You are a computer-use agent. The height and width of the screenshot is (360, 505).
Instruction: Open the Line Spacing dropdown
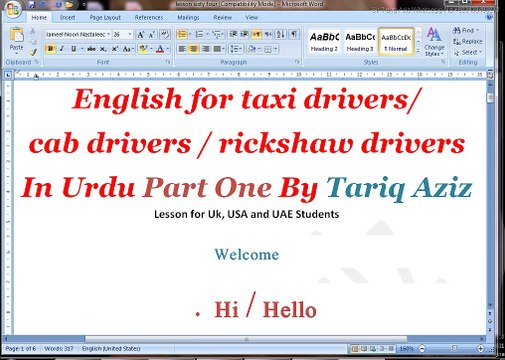coord(236,49)
